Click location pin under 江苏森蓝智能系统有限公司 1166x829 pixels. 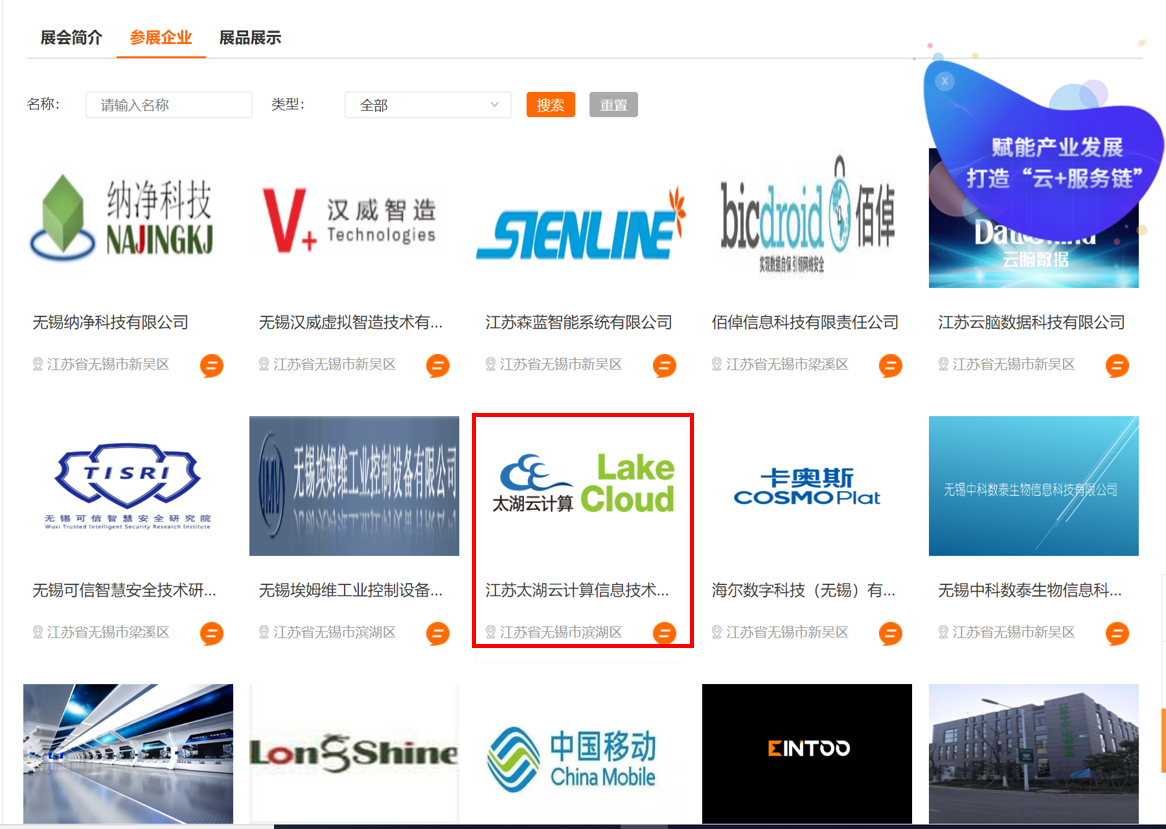490,364
